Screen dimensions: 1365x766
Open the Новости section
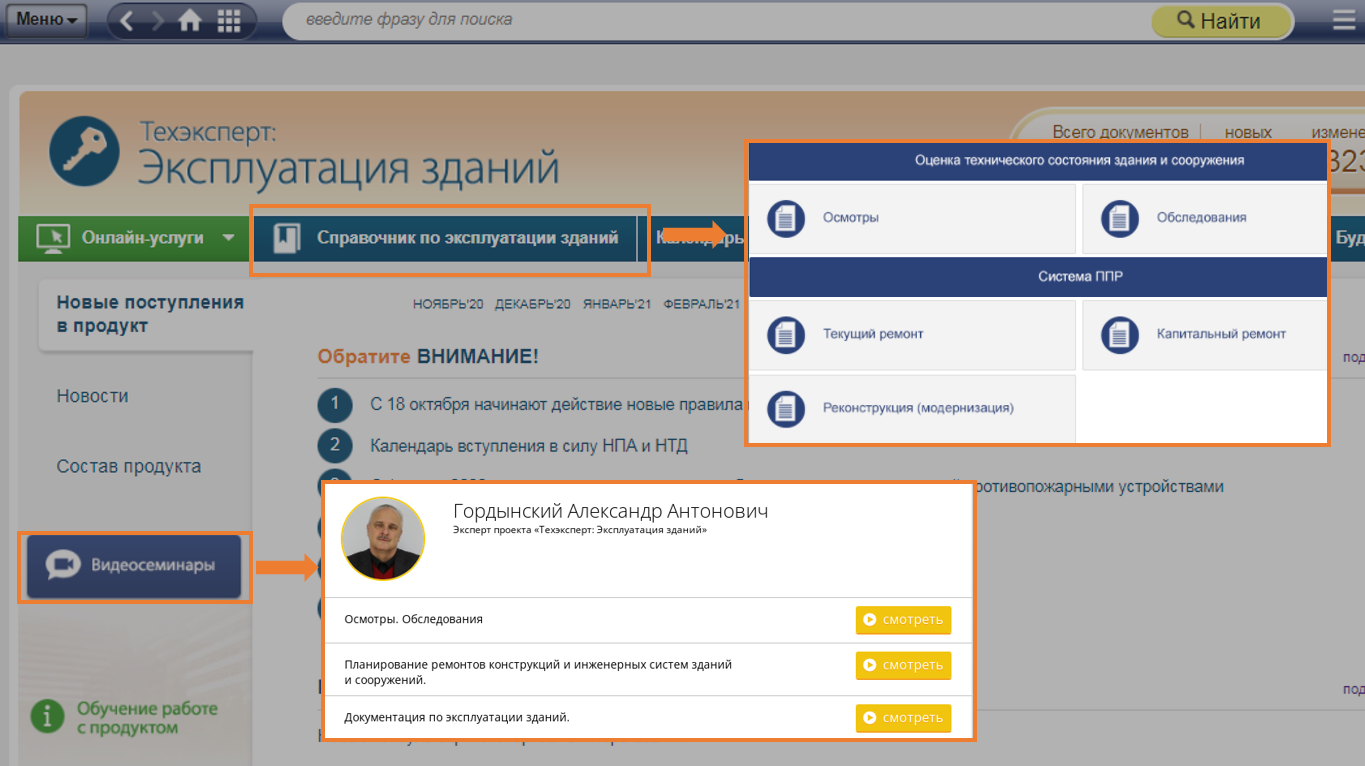pos(93,396)
